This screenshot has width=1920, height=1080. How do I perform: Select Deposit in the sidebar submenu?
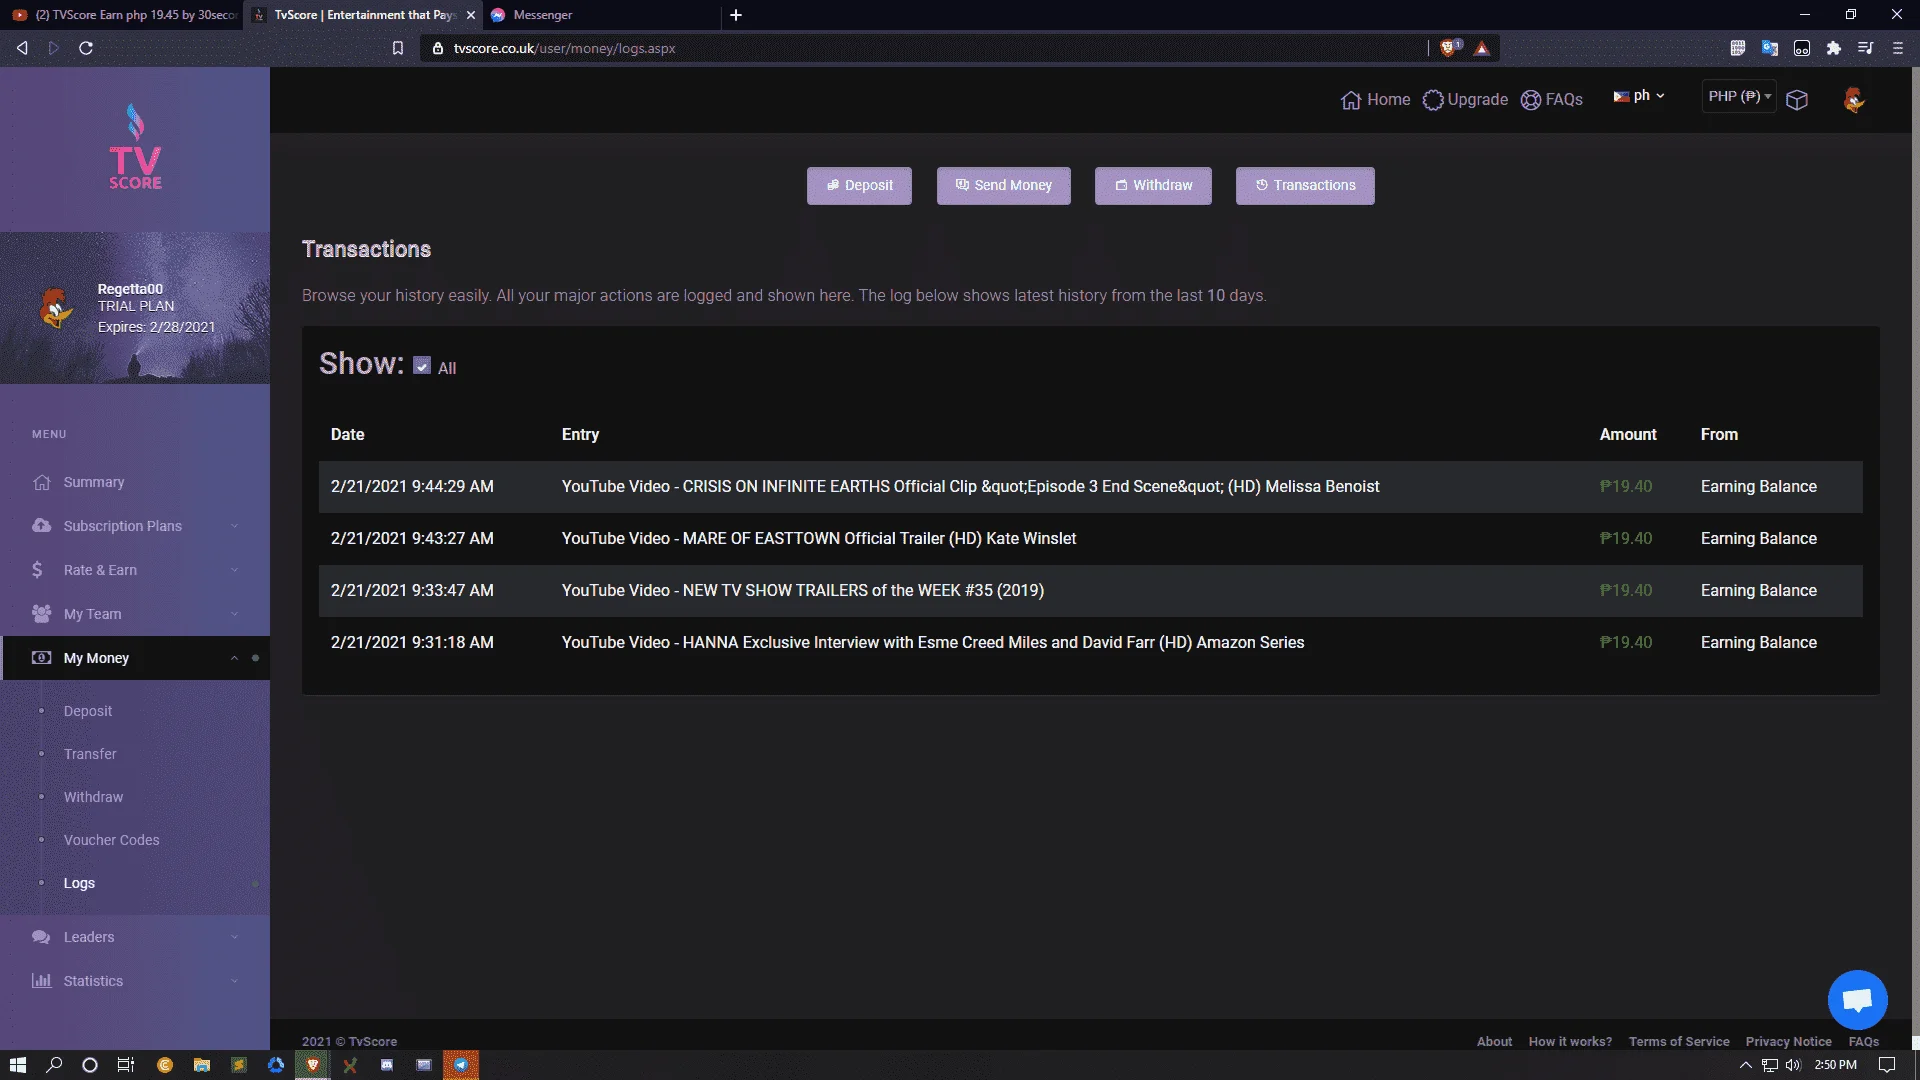point(88,711)
